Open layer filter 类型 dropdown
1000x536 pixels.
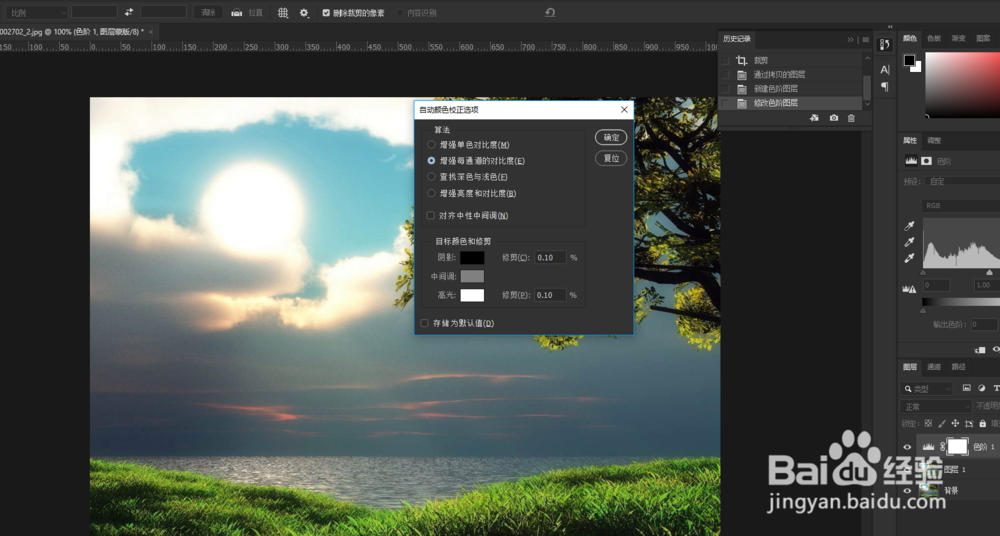pos(927,389)
